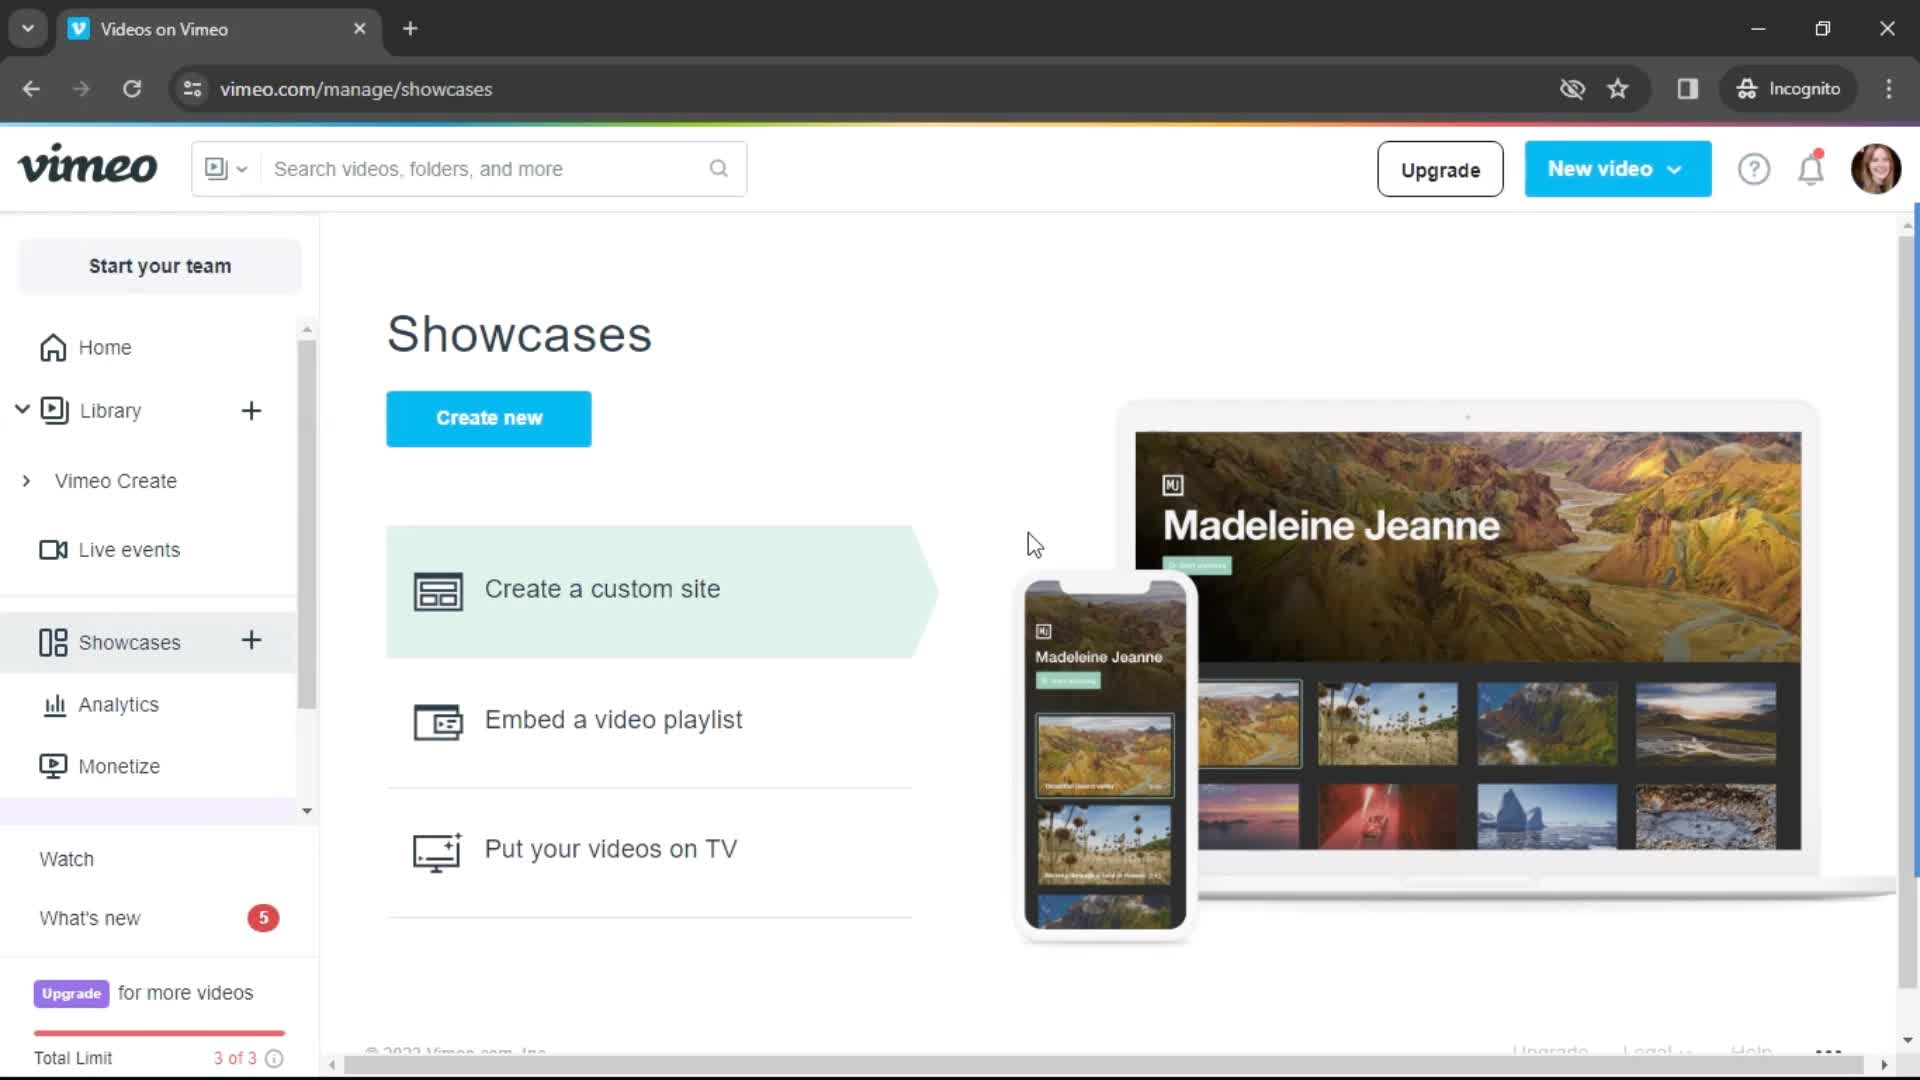Click the Upgrade button in header
The width and height of the screenshot is (1920, 1080).
pyautogui.click(x=1440, y=169)
